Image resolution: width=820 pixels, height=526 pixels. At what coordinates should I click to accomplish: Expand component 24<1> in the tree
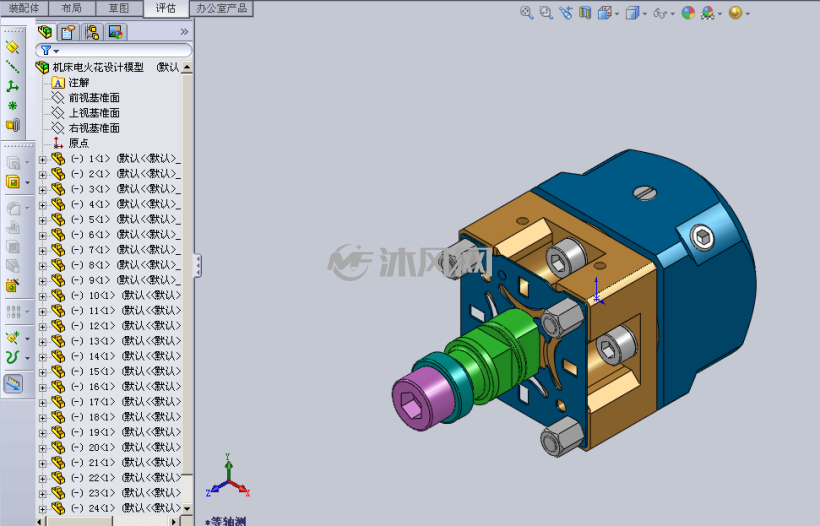tap(43, 509)
